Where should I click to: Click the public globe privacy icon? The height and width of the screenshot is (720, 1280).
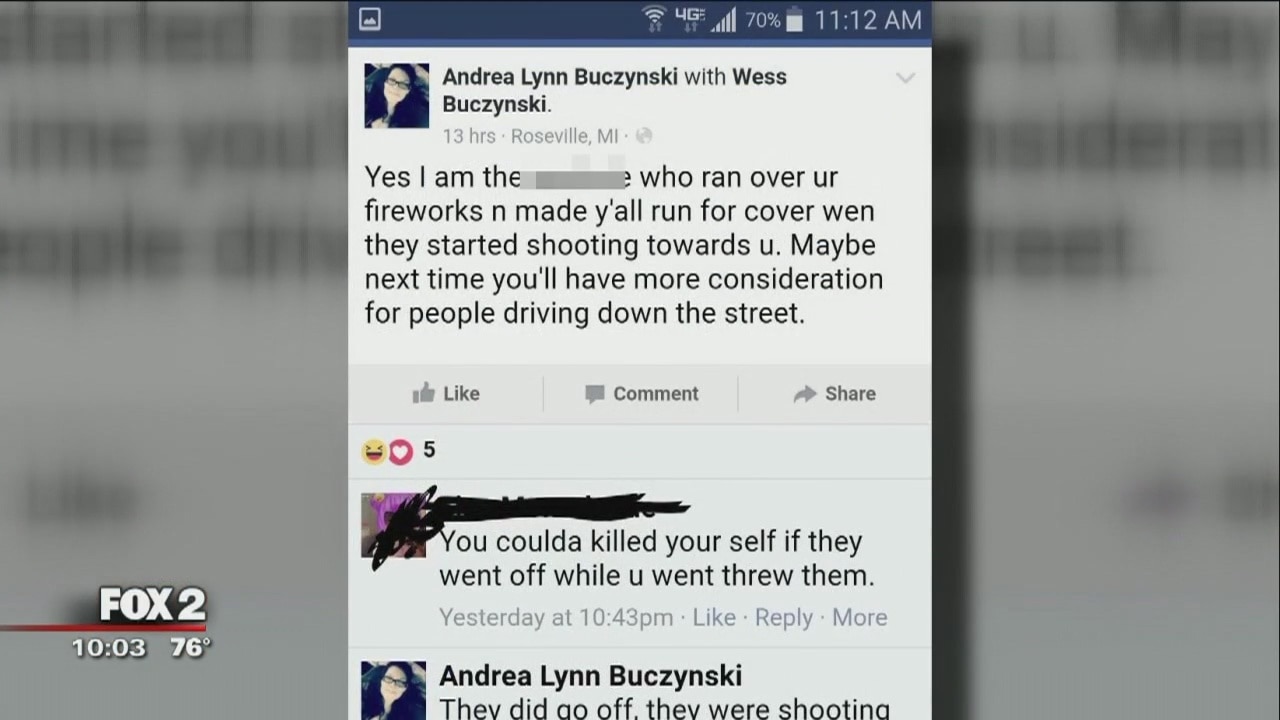click(644, 135)
